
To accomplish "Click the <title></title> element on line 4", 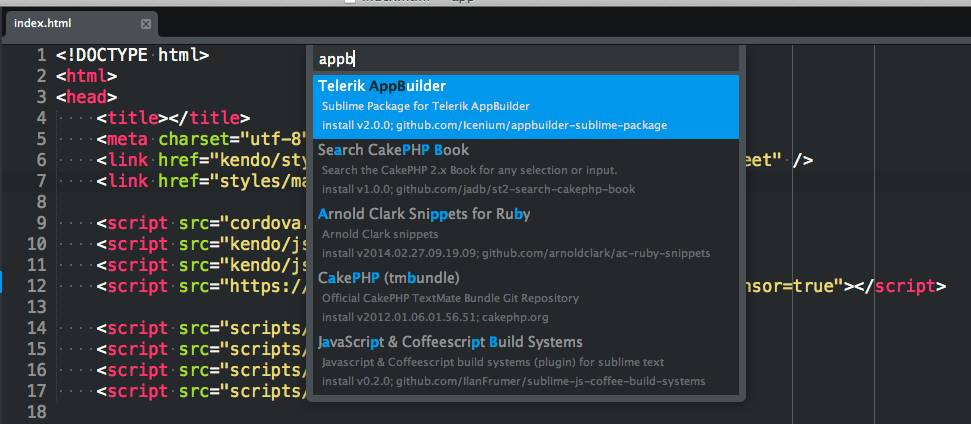I will point(173,118).
